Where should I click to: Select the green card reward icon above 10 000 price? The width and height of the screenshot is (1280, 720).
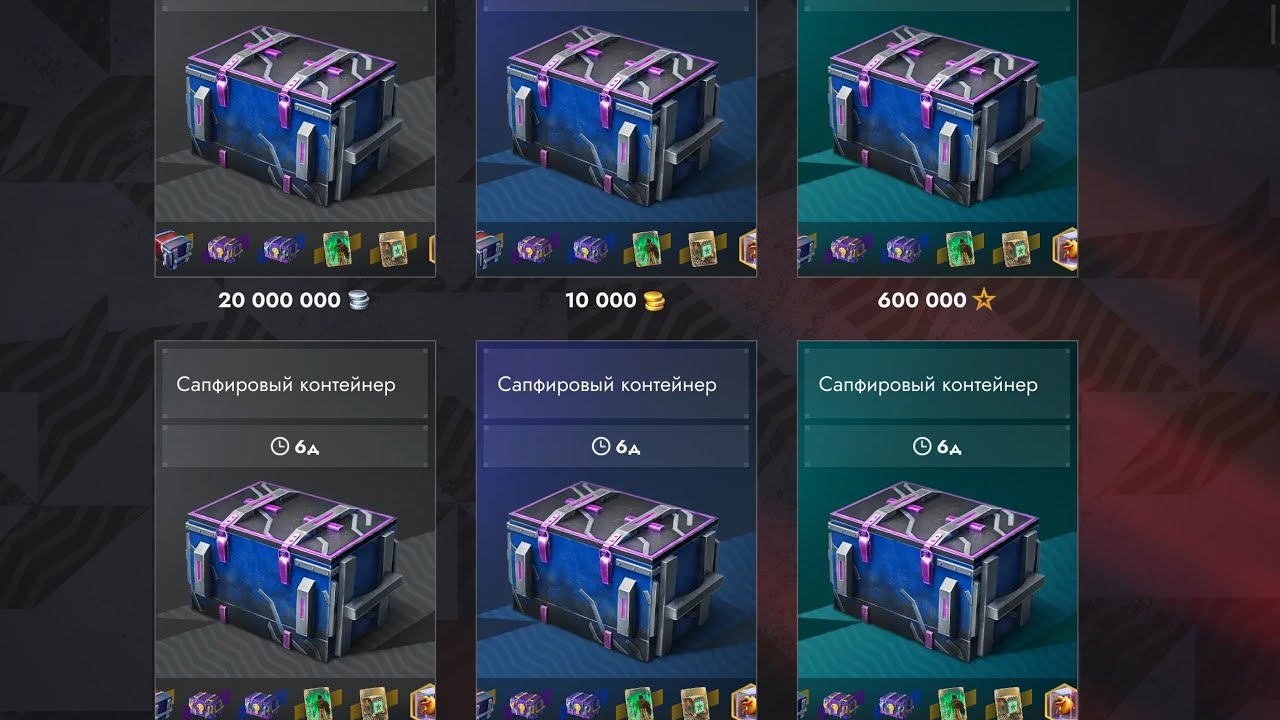tap(647, 248)
